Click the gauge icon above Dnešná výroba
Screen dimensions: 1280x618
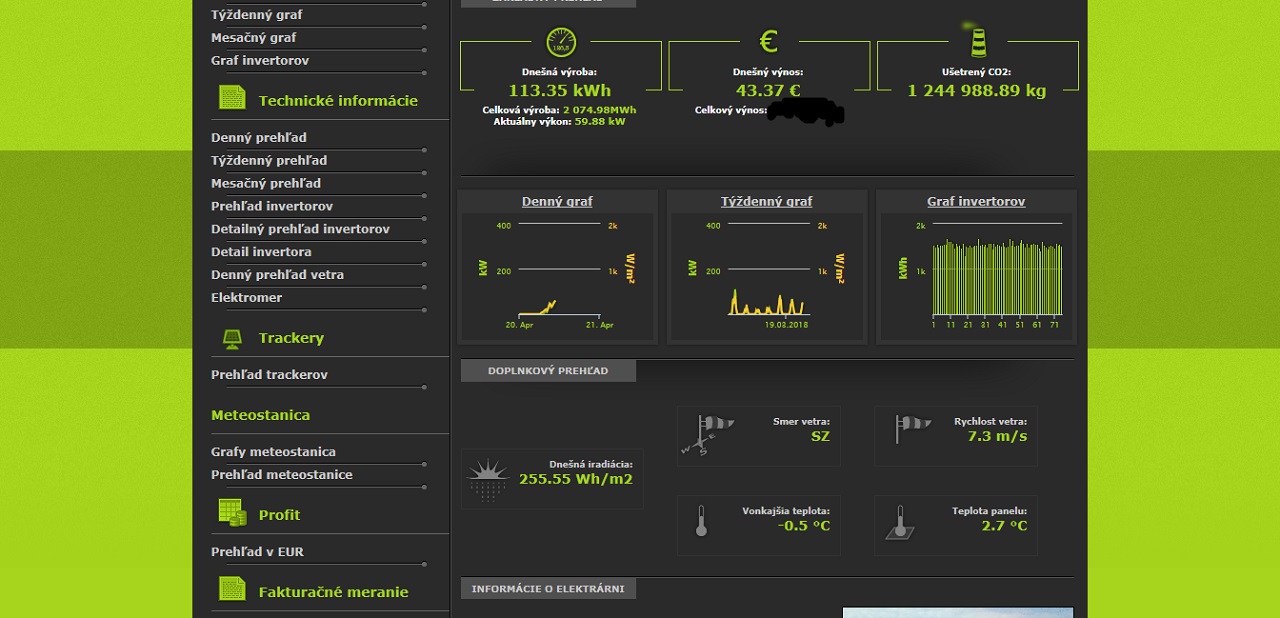(561, 42)
